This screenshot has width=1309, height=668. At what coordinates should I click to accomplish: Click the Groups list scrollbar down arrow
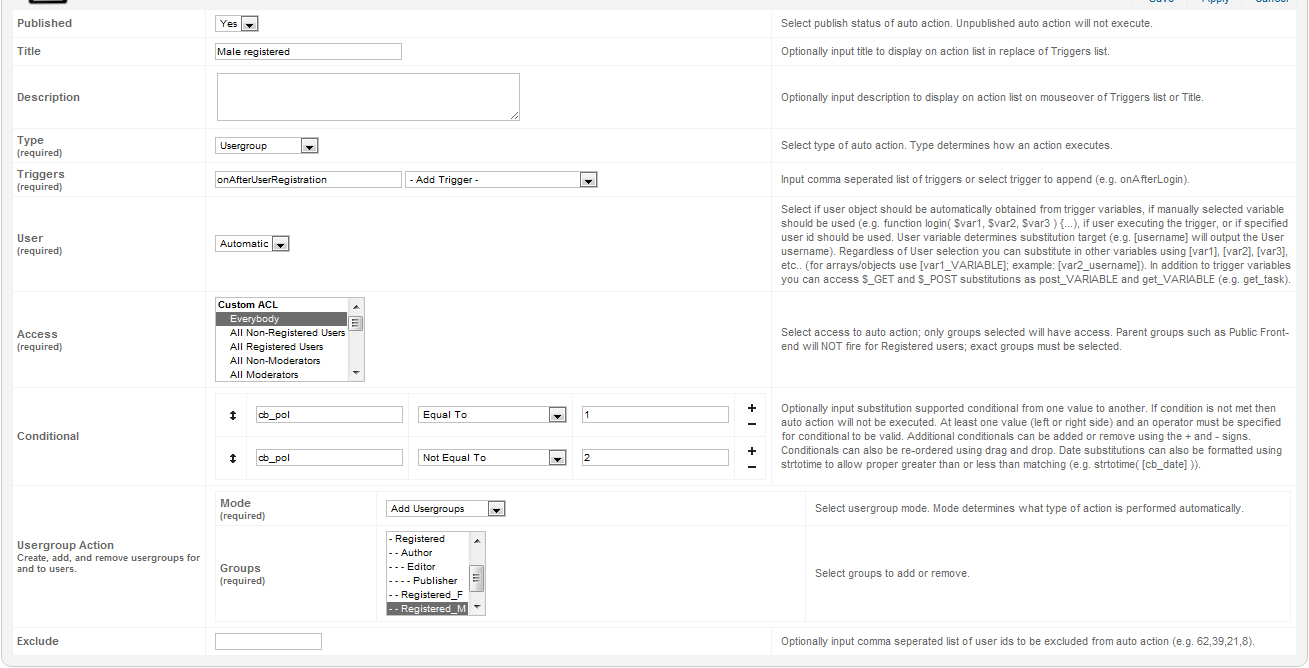coord(477,607)
